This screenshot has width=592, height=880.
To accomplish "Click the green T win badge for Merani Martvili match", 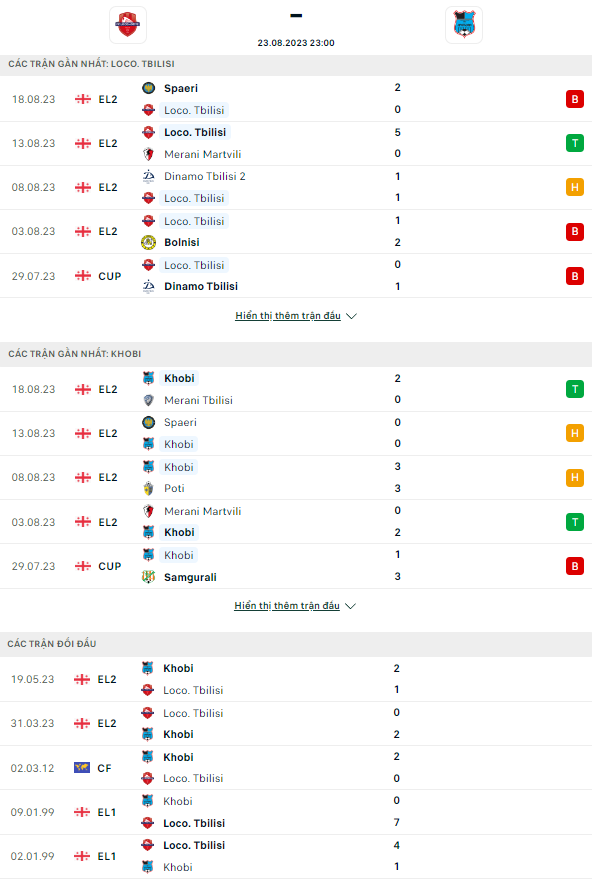I will 575,143.
